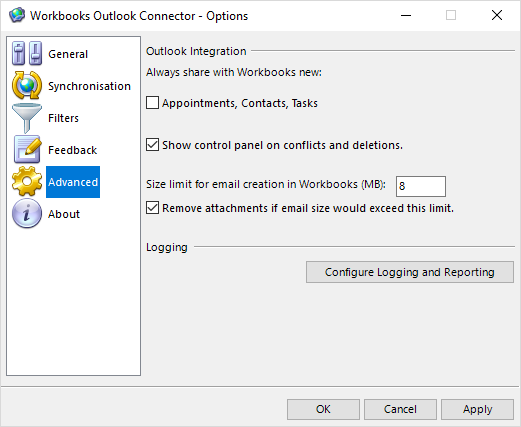Click the Synchronisation globe arrows icon
The height and width of the screenshot is (427, 521).
tap(27, 85)
